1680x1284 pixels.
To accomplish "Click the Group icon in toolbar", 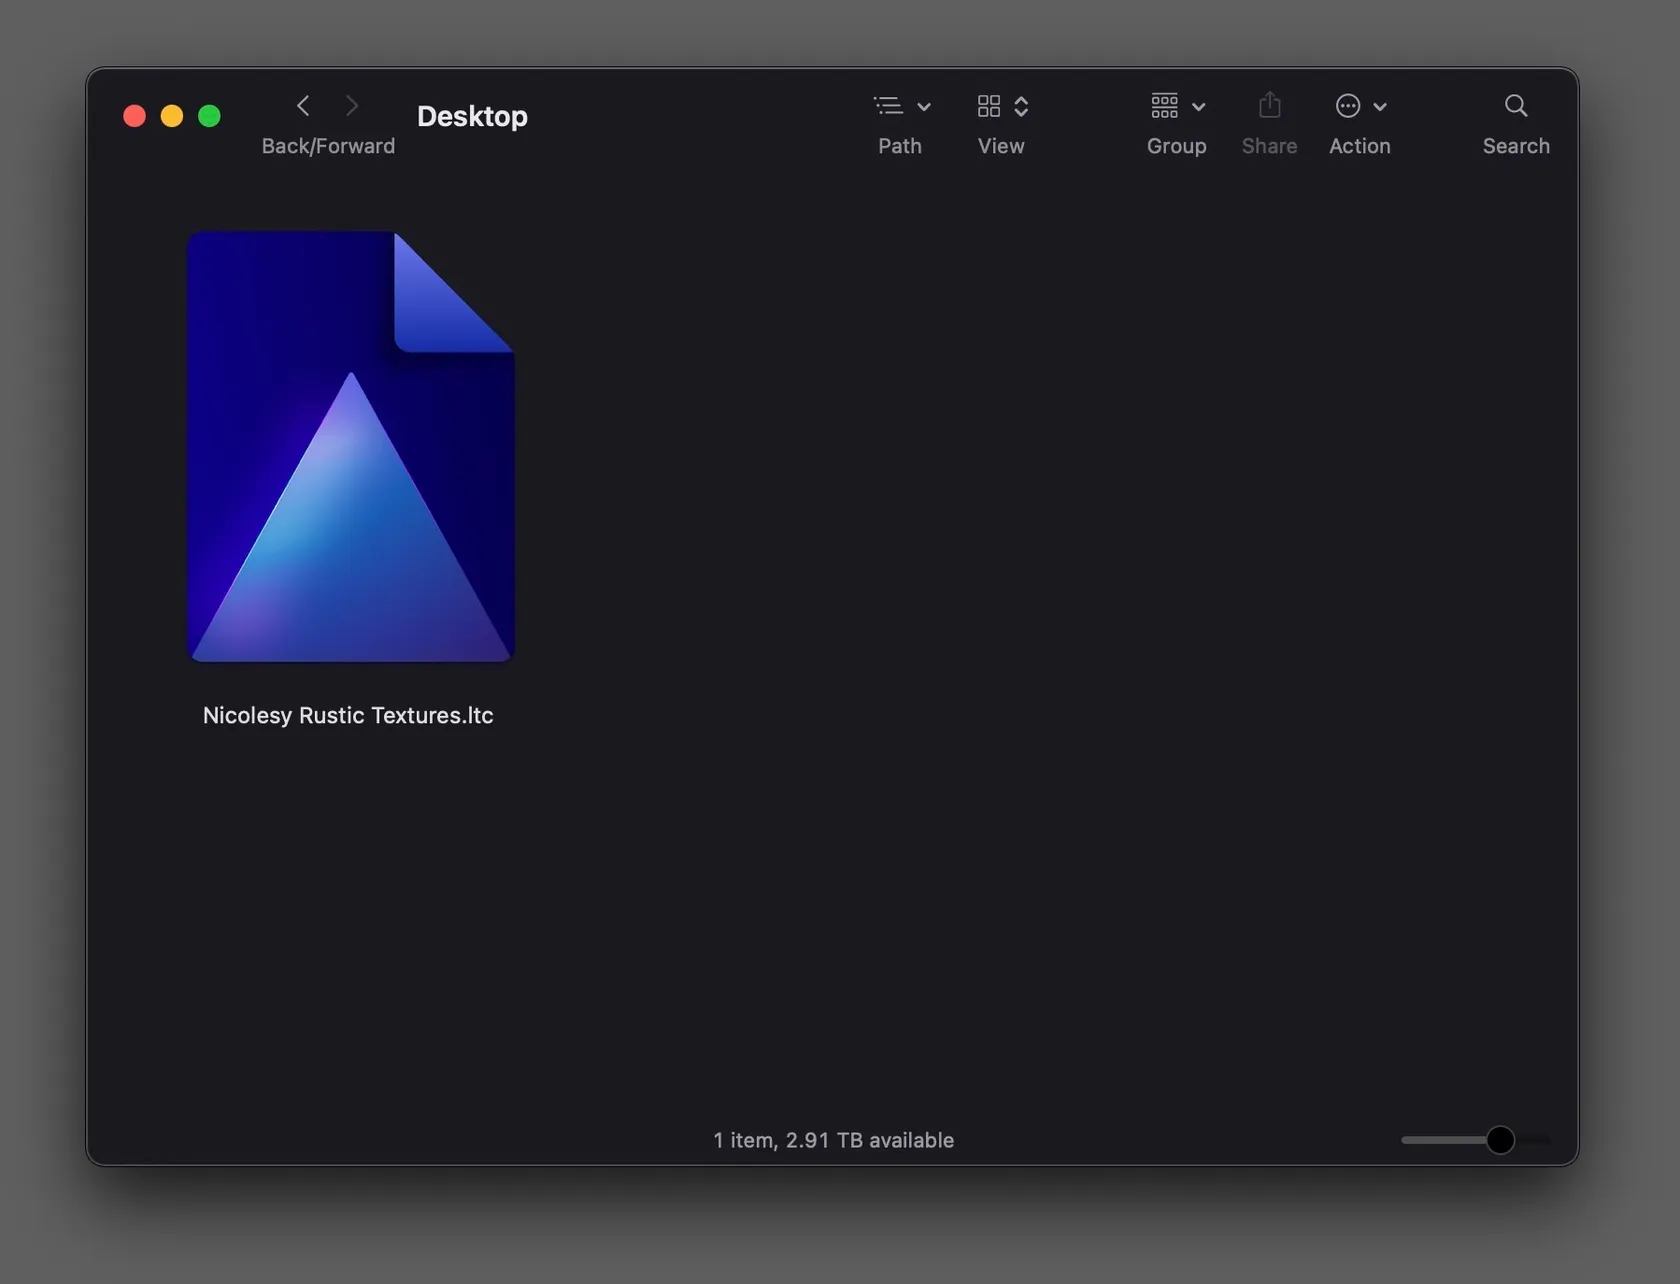I will pos(1164,106).
